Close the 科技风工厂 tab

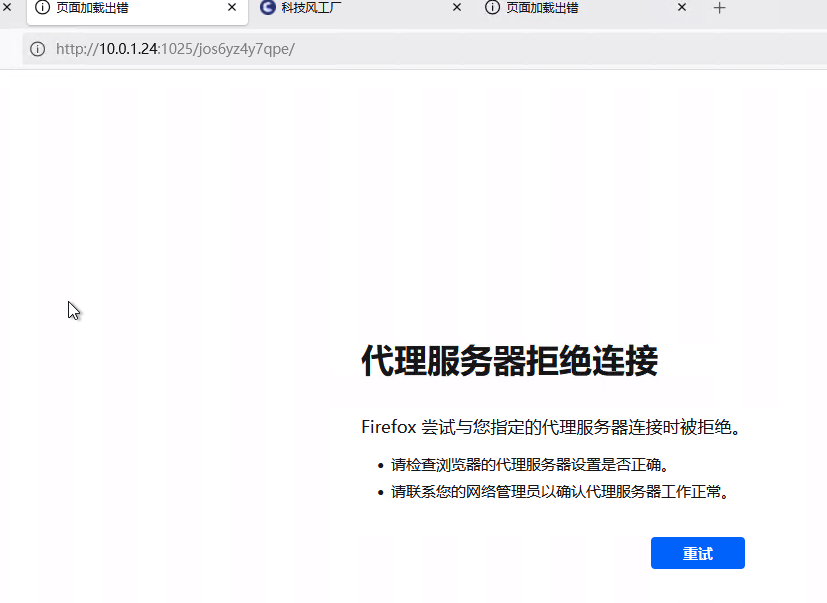click(x=457, y=7)
